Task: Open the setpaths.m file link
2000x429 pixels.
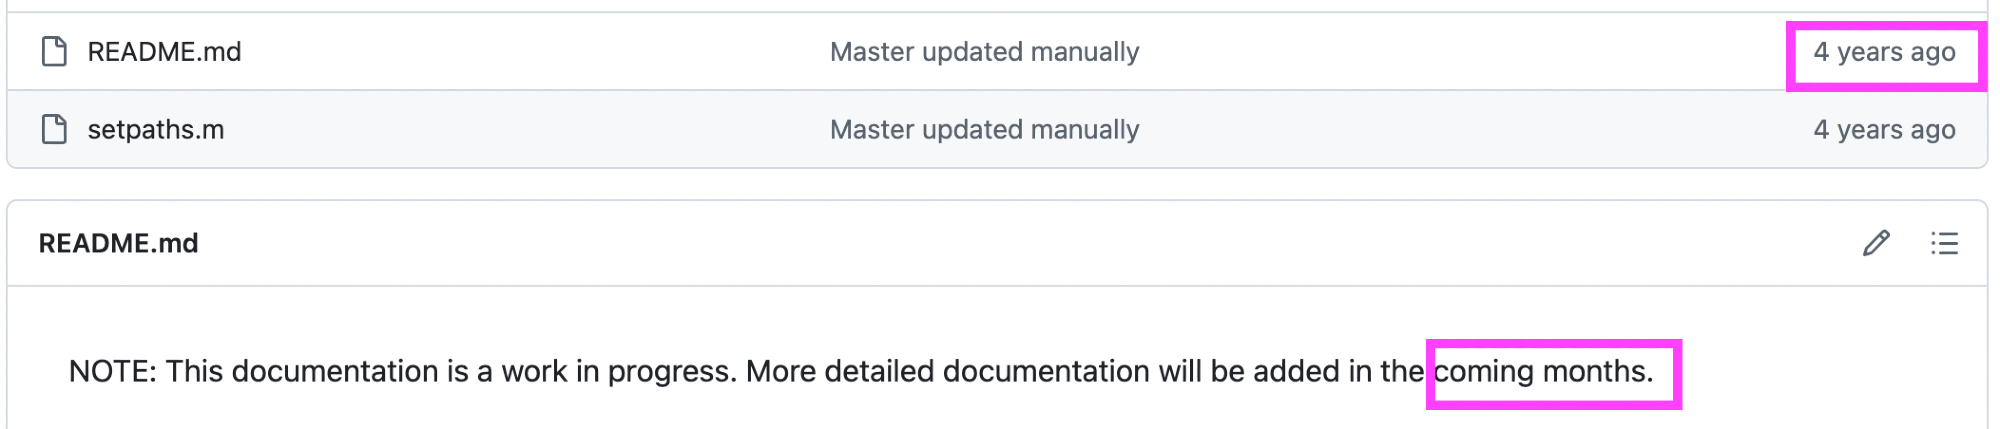Action: click(155, 129)
